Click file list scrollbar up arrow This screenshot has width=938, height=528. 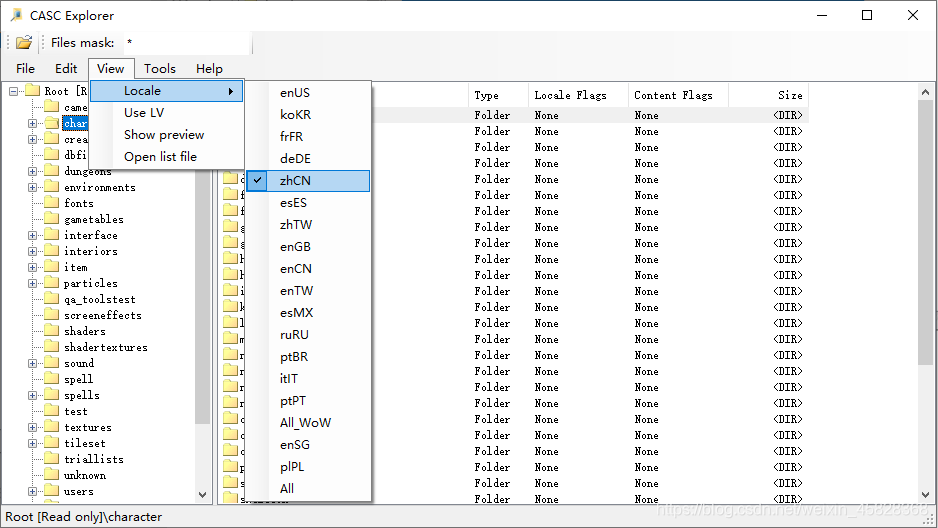[x=925, y=92]
